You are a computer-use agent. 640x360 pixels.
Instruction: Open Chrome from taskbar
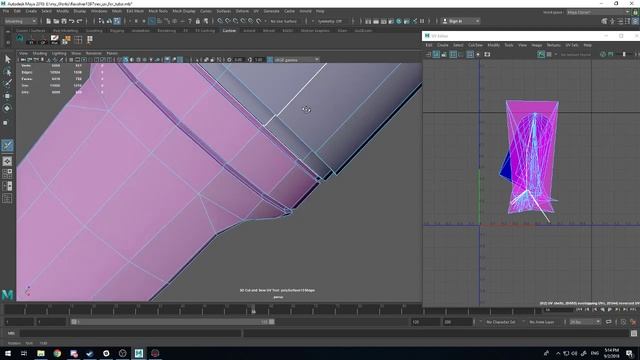57,353
